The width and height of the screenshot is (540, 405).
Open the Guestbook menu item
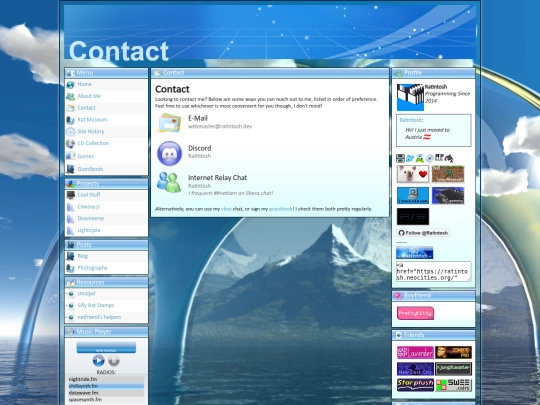coord(90,169)
